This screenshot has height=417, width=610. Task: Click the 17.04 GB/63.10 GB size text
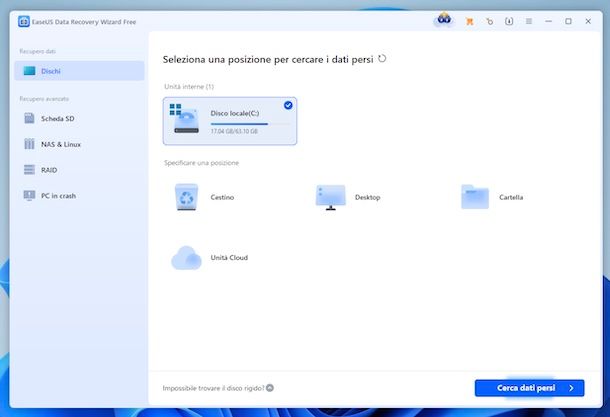click(x=234, y=131)
